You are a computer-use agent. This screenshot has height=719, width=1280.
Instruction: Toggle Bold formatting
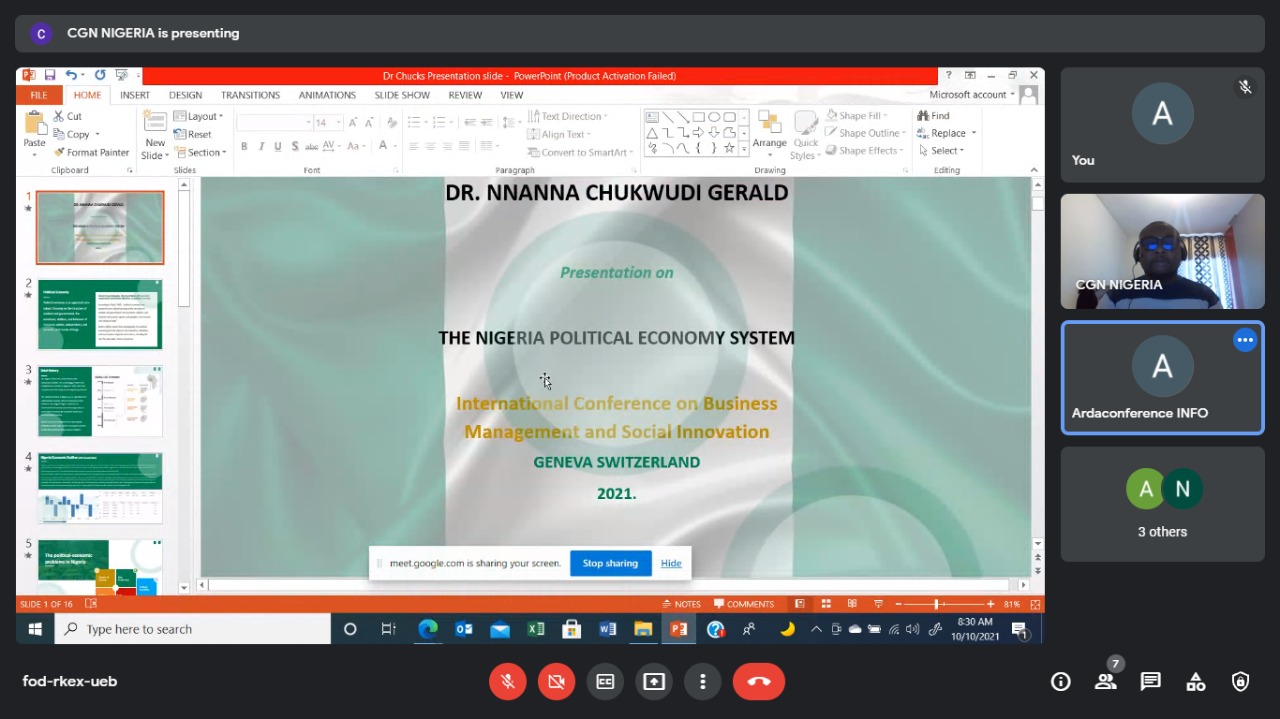tap(245, 146)
